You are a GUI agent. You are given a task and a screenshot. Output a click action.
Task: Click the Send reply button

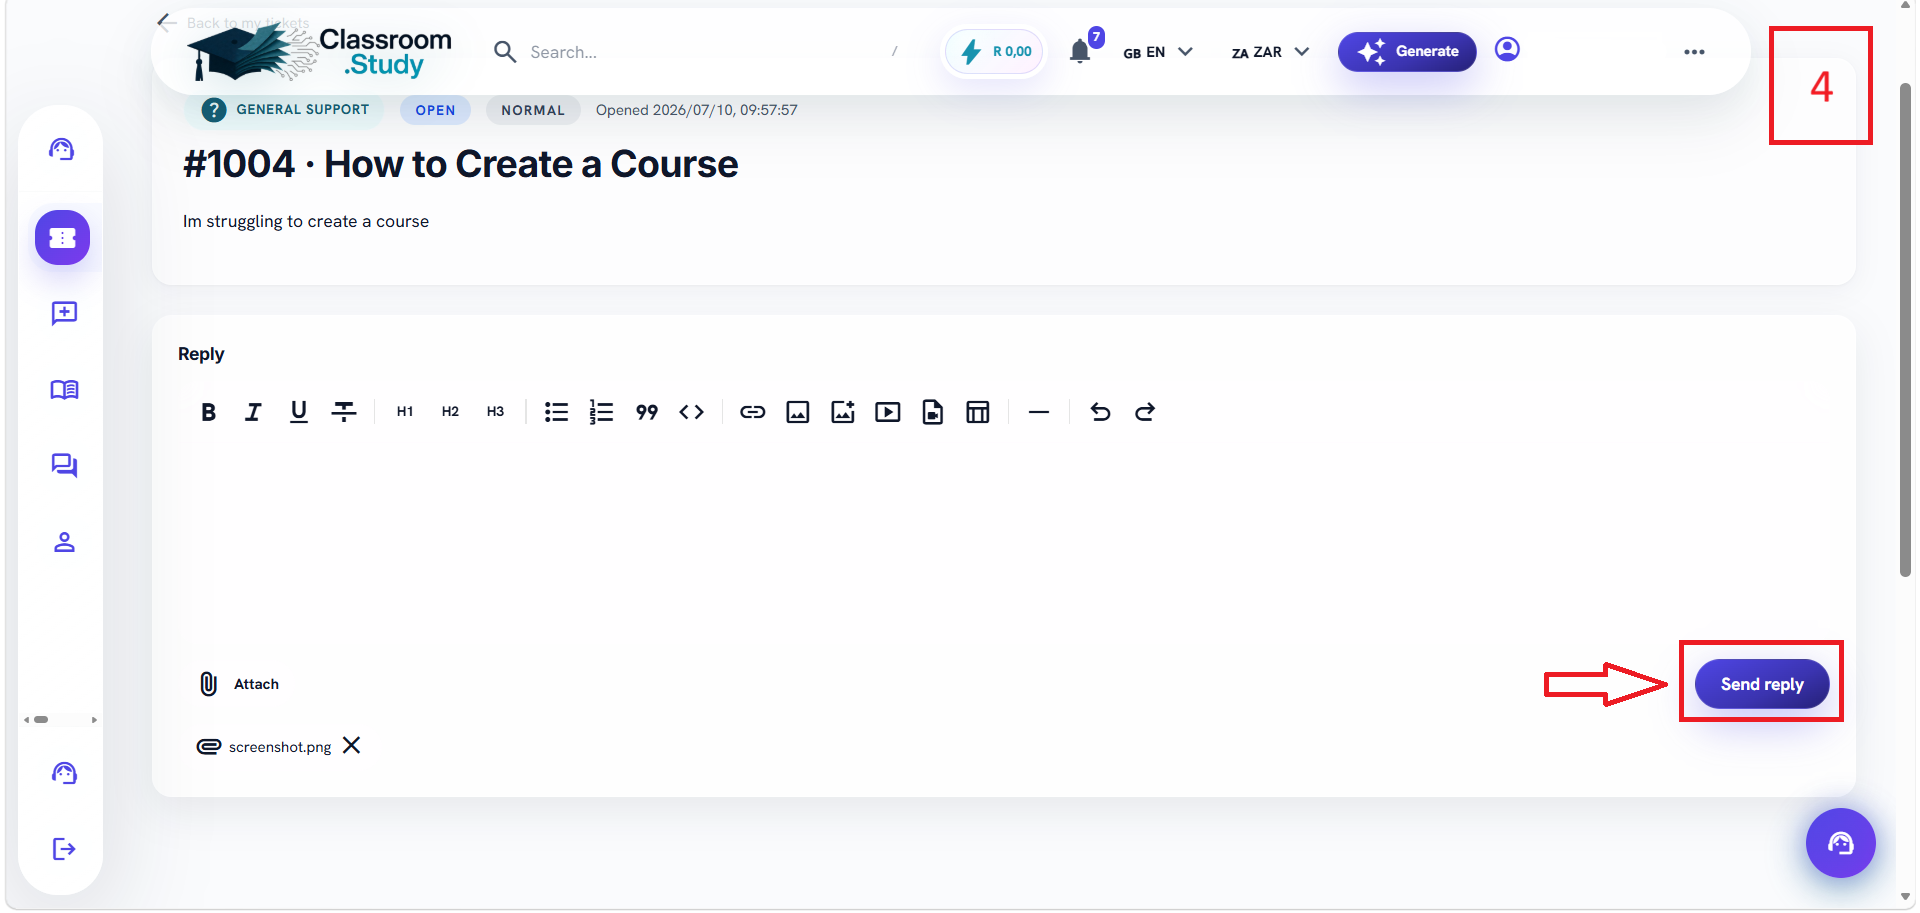[x=1762, y=684]
